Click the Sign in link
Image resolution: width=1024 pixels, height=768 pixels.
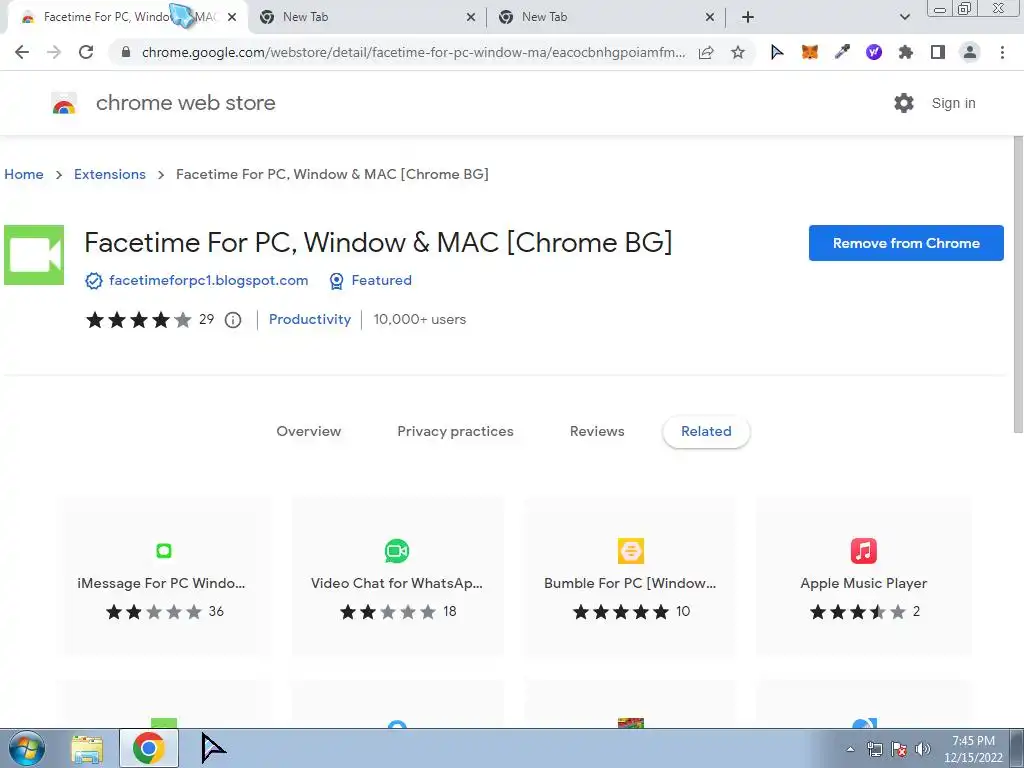[x=953, y=103]
